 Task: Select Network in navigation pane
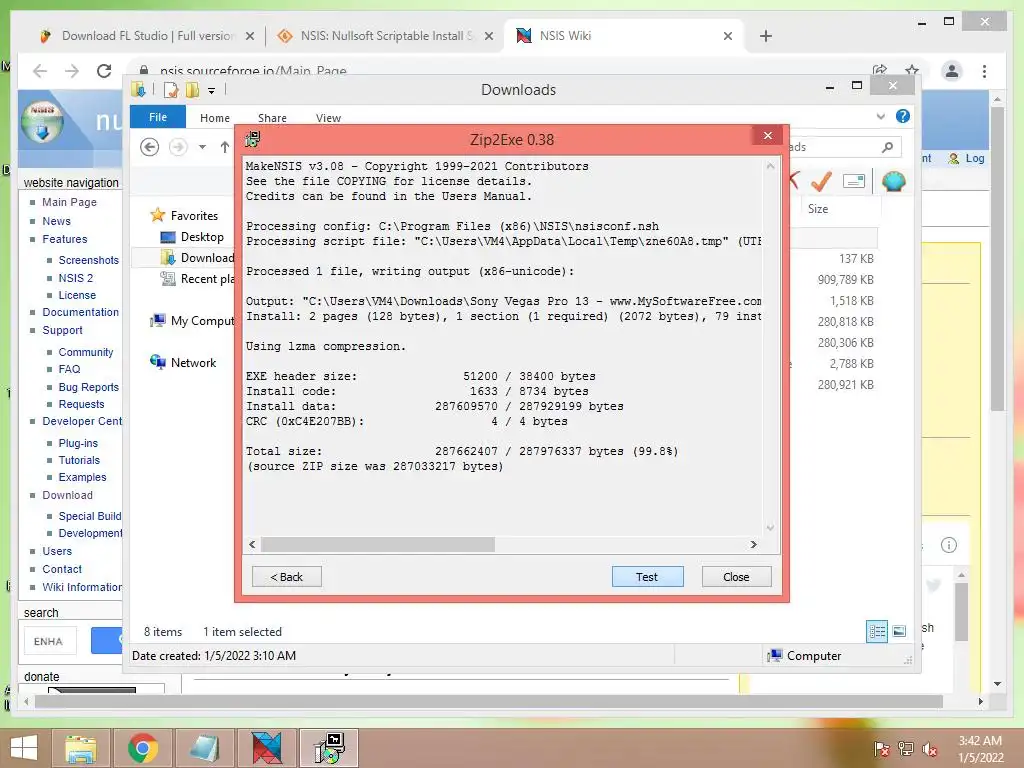coord(193,362)
